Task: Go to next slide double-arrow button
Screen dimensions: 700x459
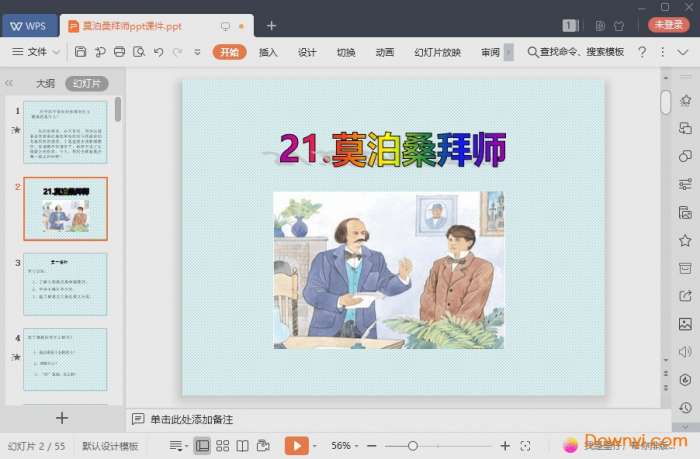Action: 666,388
